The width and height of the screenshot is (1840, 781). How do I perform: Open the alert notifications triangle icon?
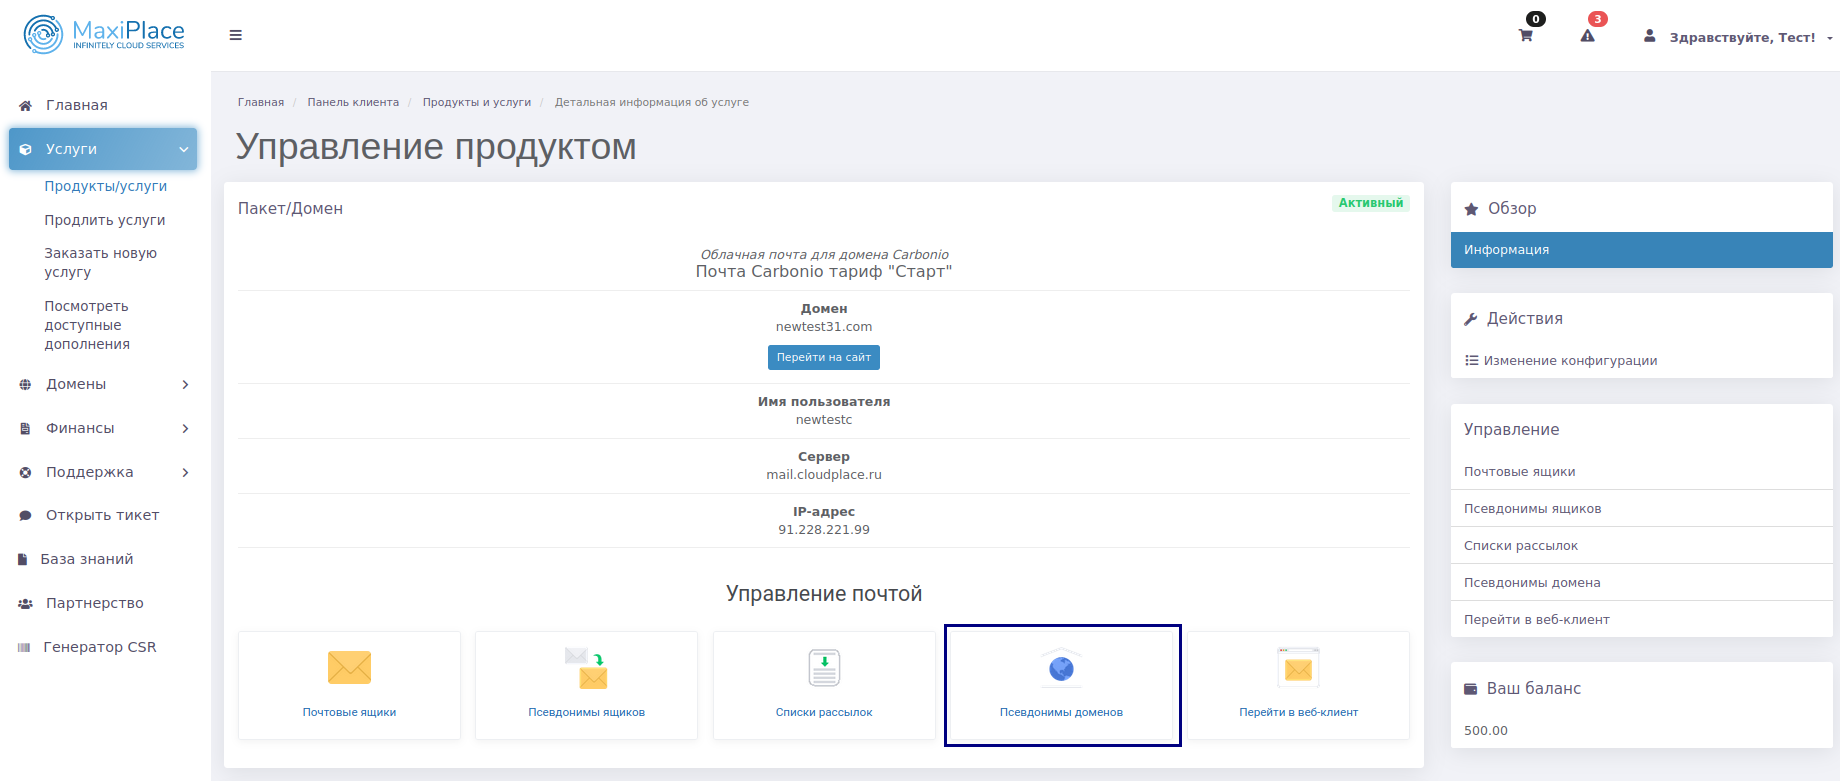pos(1587,36)
